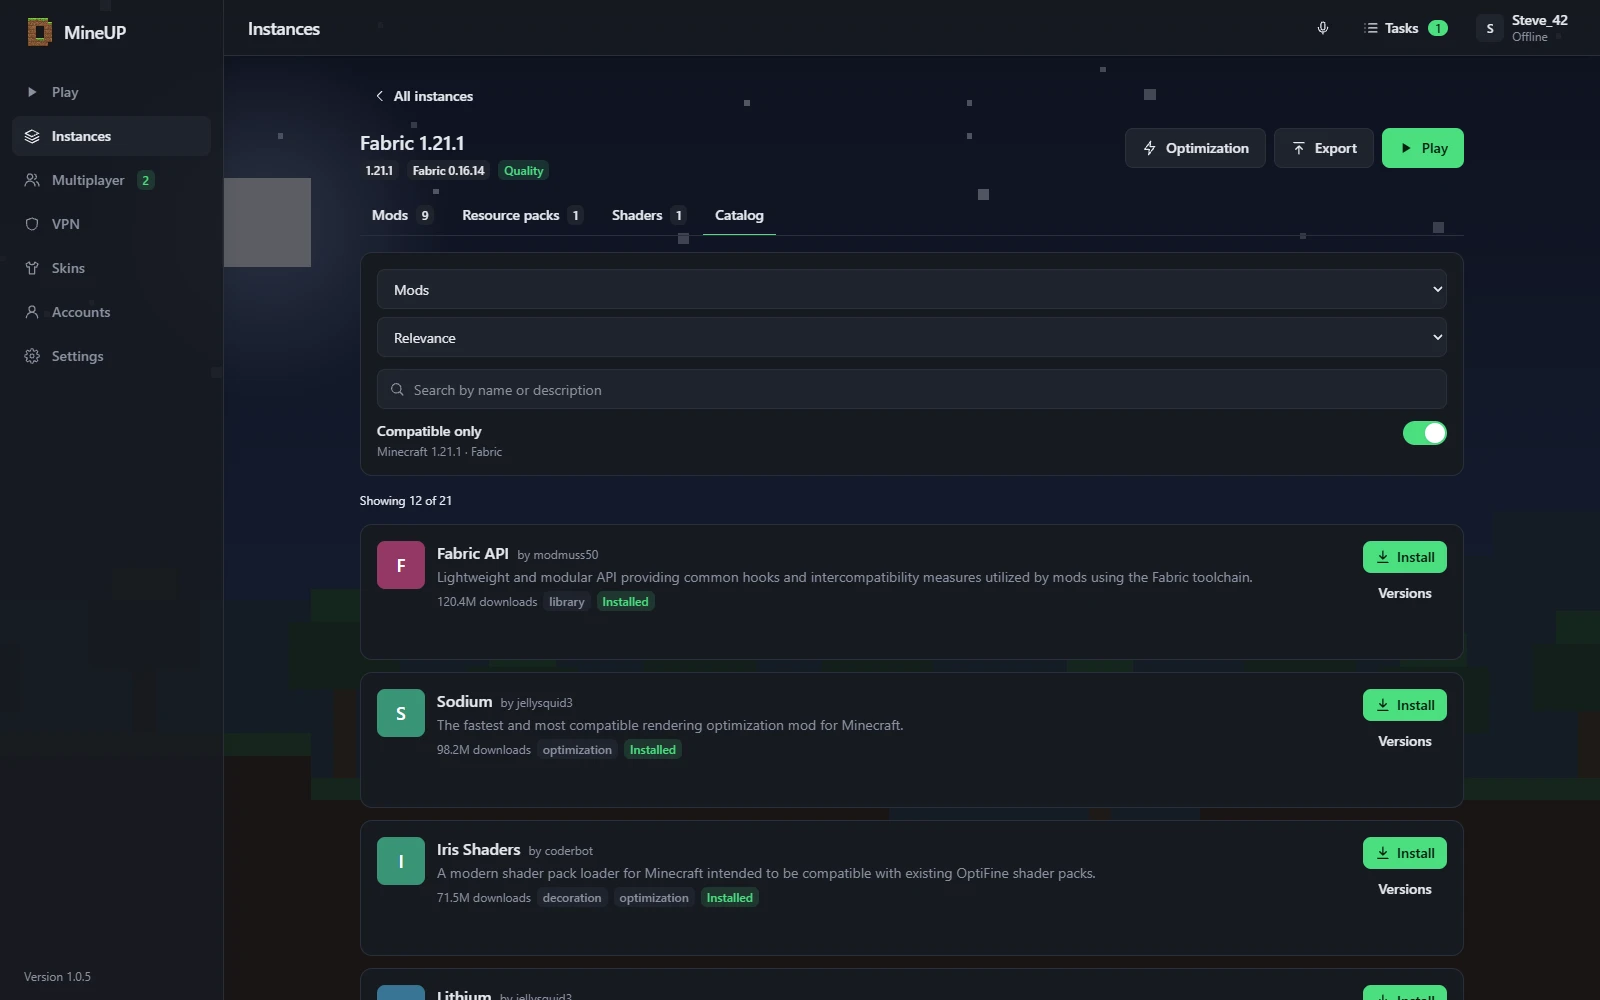Image resolution: width=1600 pixels, height=1000 pixels.
Task: Go back to All instances
Action: 424,96
